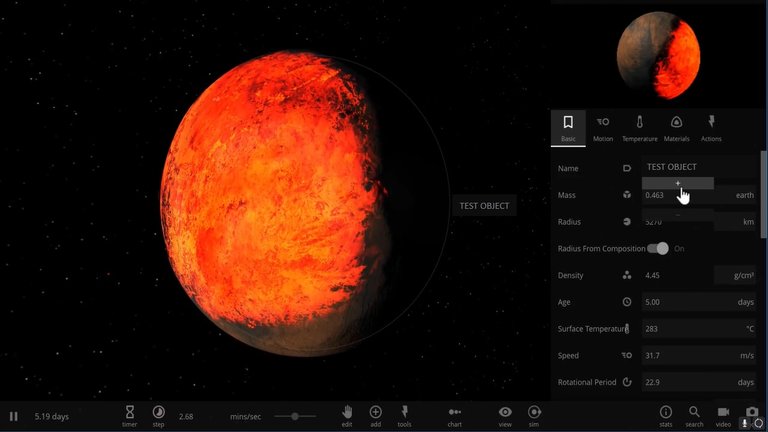Edit the Rotational Period value 22.9
Viewport: 768px width, 432px height.
tap(678, 382)
